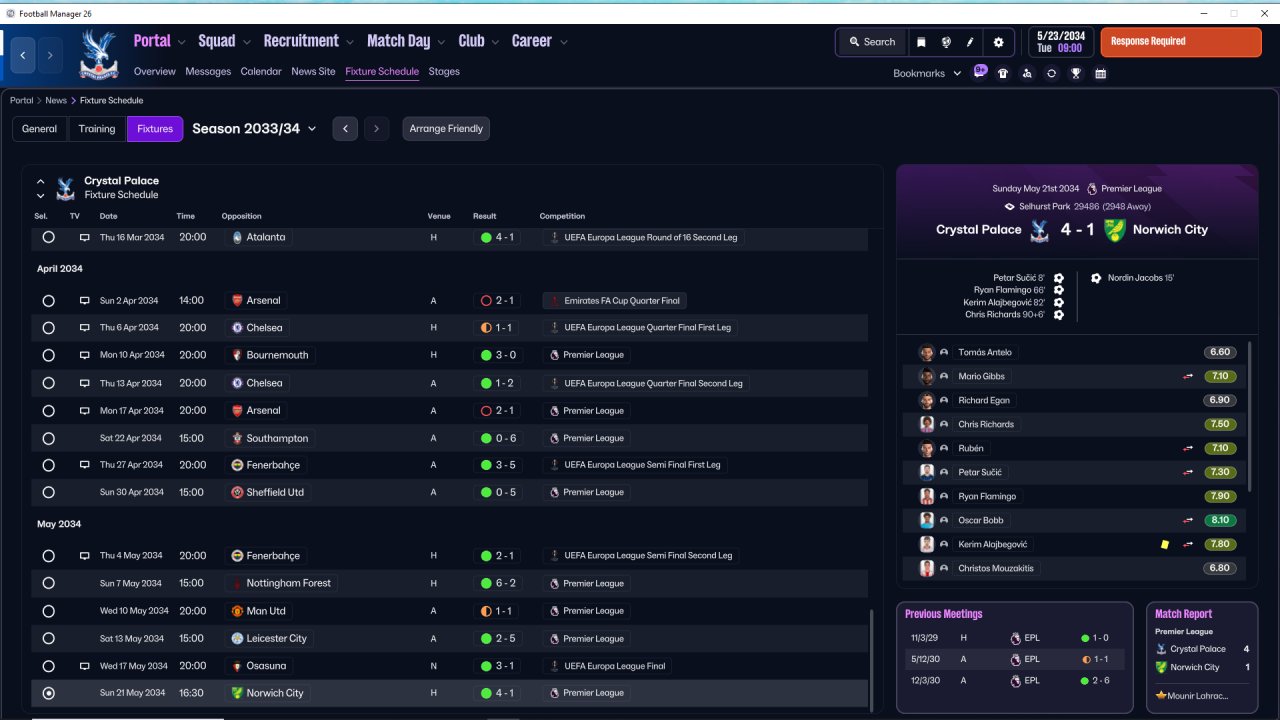Click the bookmark flag icon near Search
The height and width of the screenshot is (720, 1280).
tap(921, 42)
